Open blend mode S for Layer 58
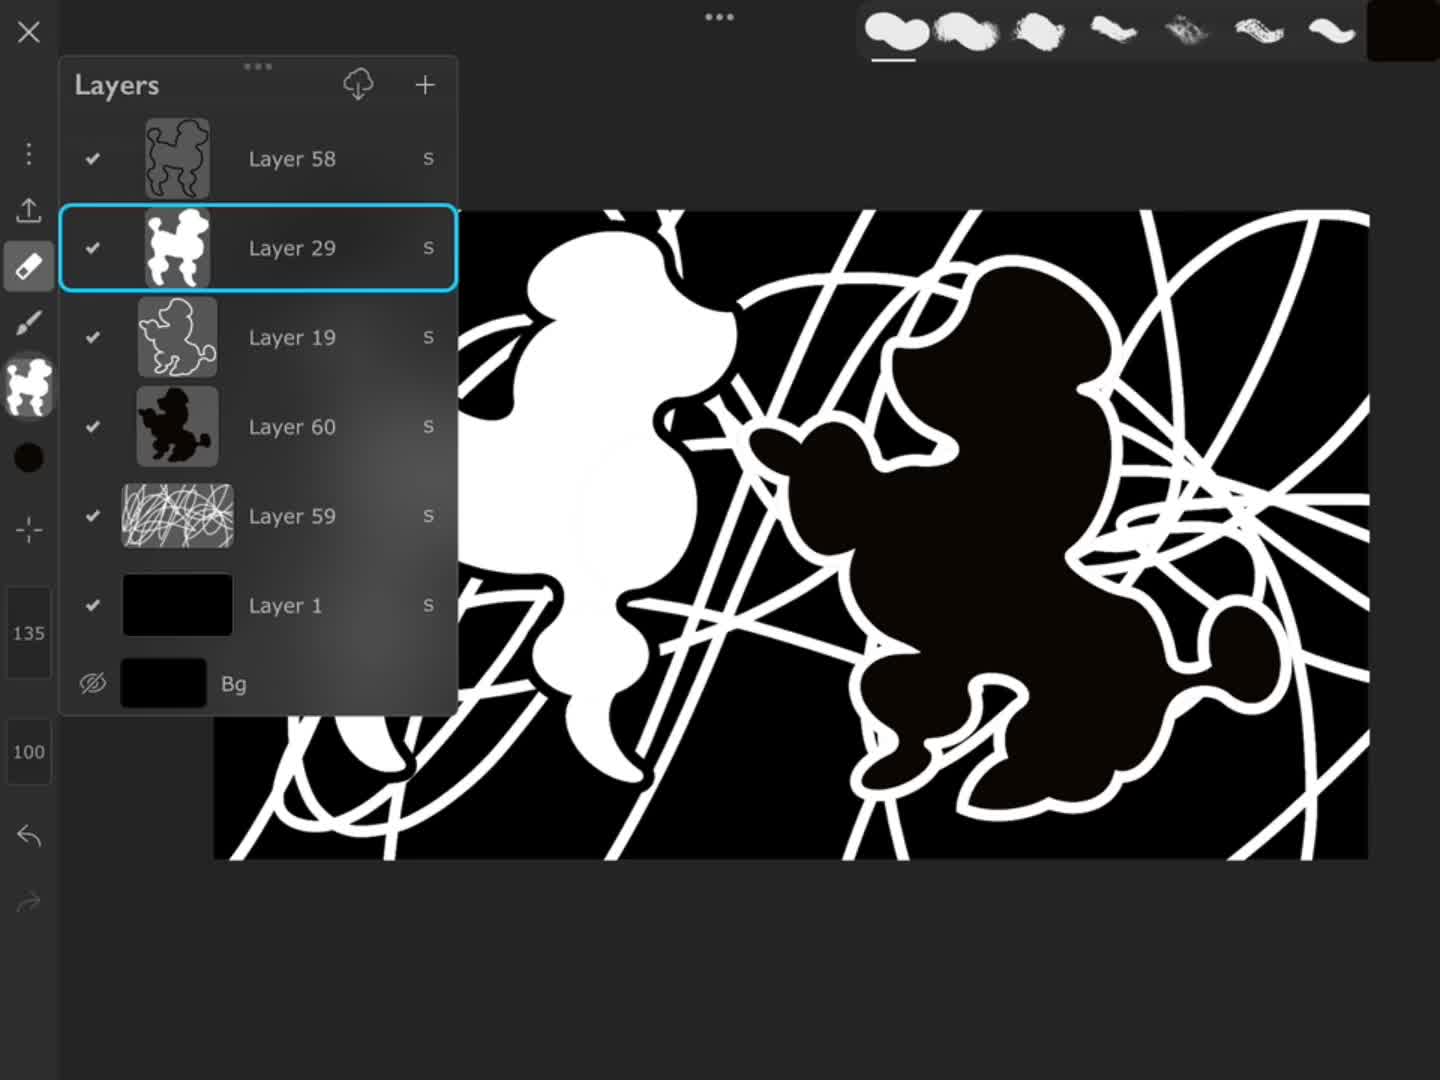The height and width of the screenshot is (1080, 1440). click(428, 158)
